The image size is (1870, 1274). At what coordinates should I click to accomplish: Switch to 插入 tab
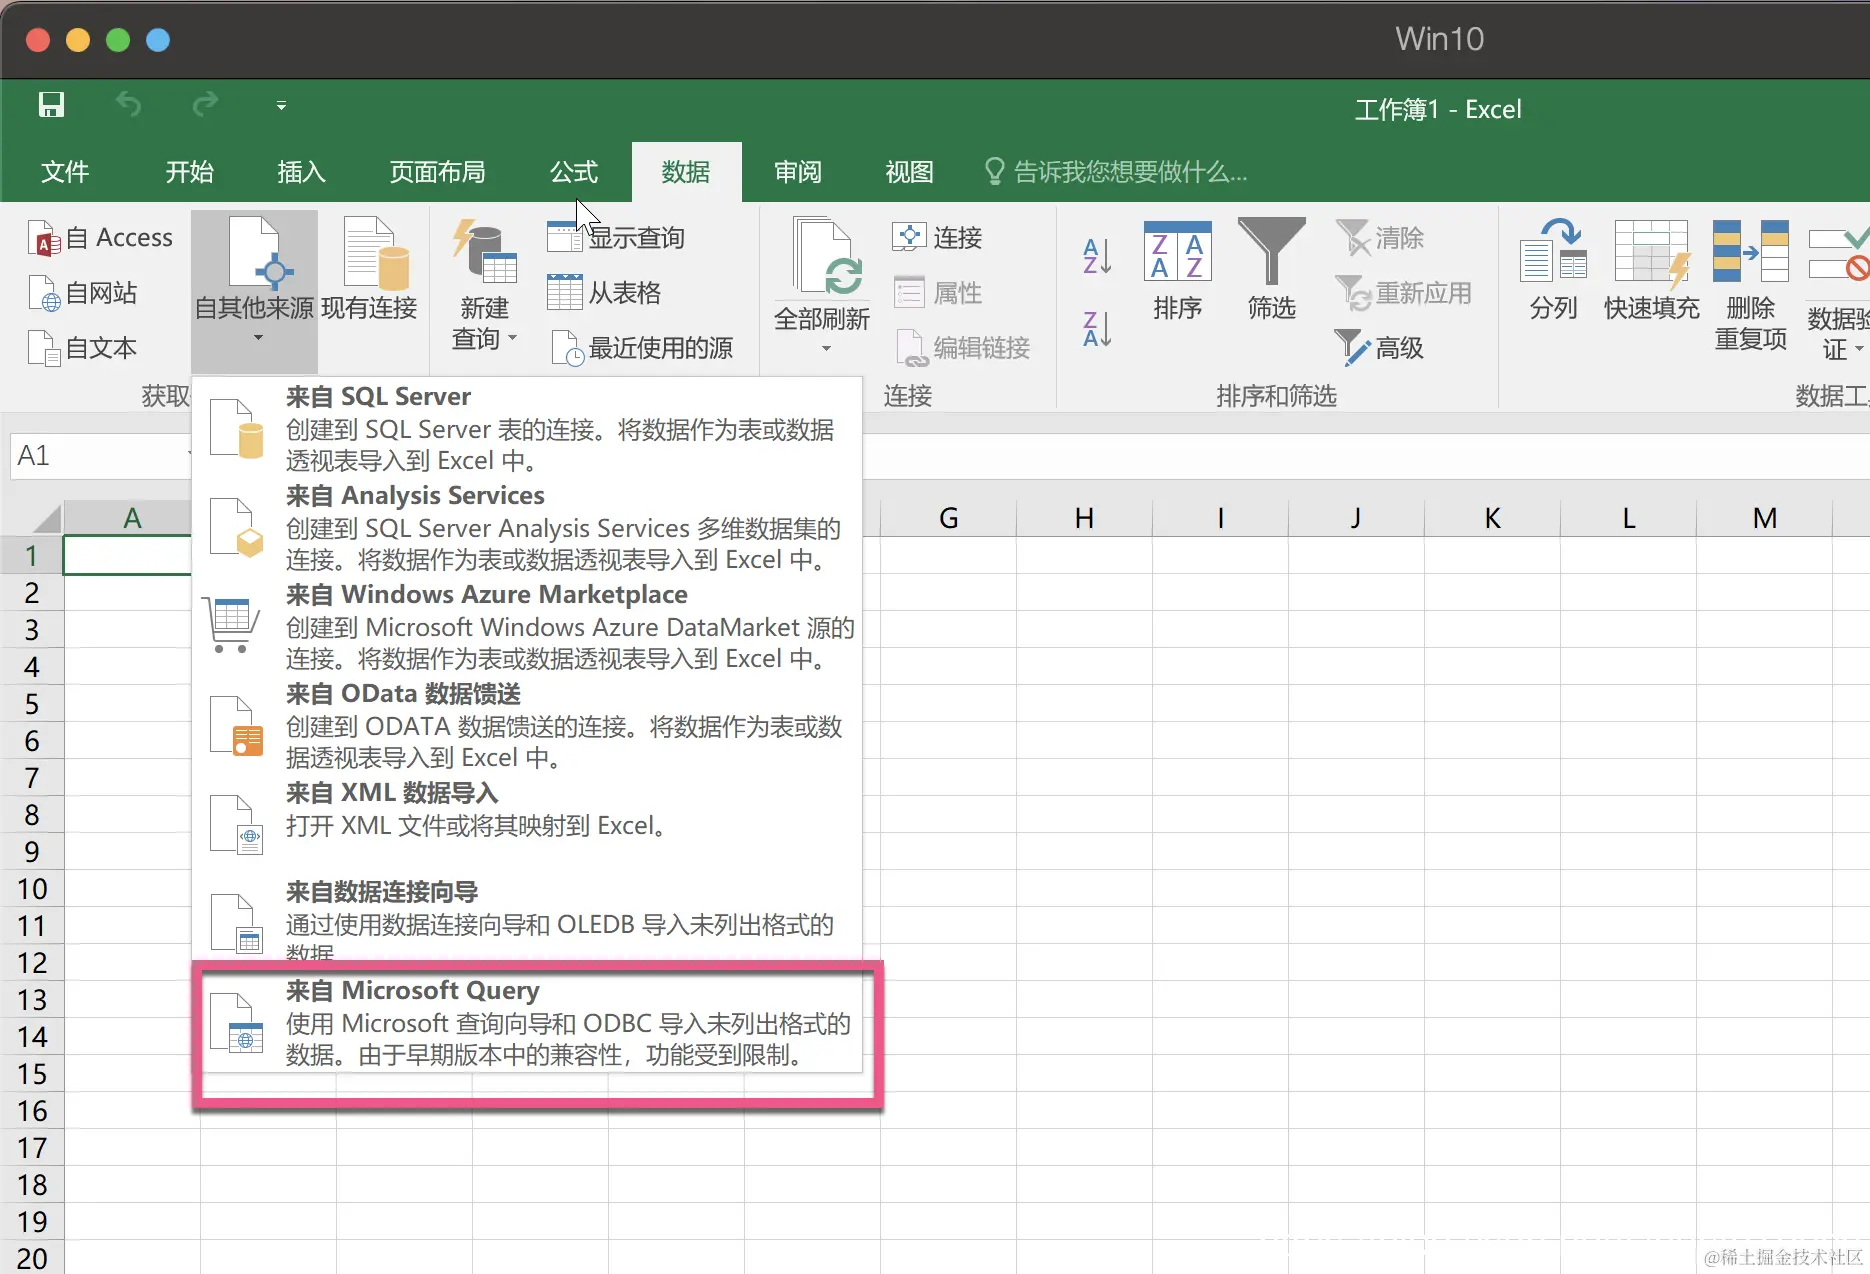pos(302,172)
